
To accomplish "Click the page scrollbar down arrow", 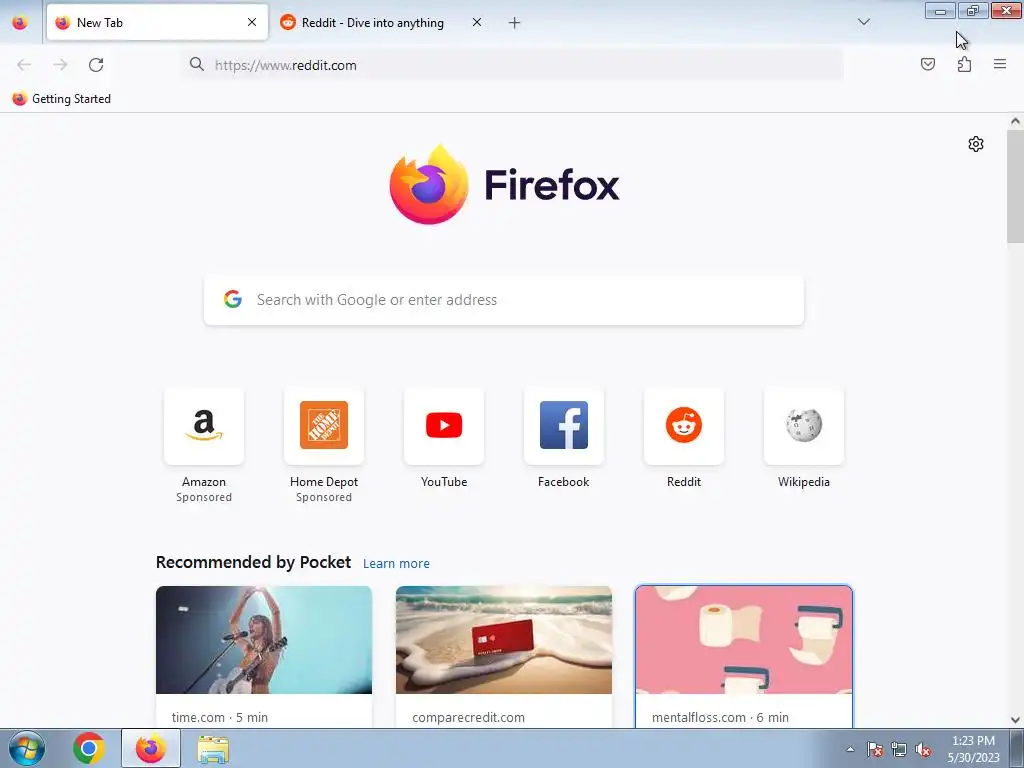I will coord(1015,720).
